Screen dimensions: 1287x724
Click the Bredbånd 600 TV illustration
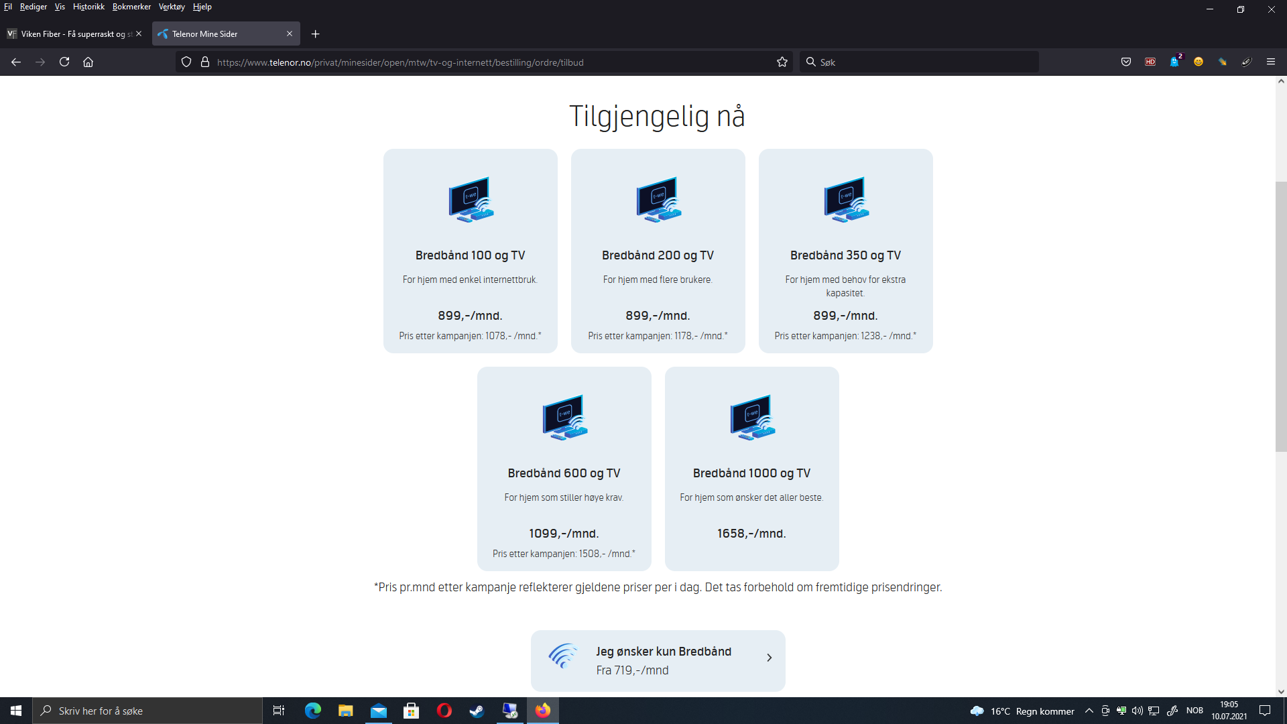click(565, 418)
